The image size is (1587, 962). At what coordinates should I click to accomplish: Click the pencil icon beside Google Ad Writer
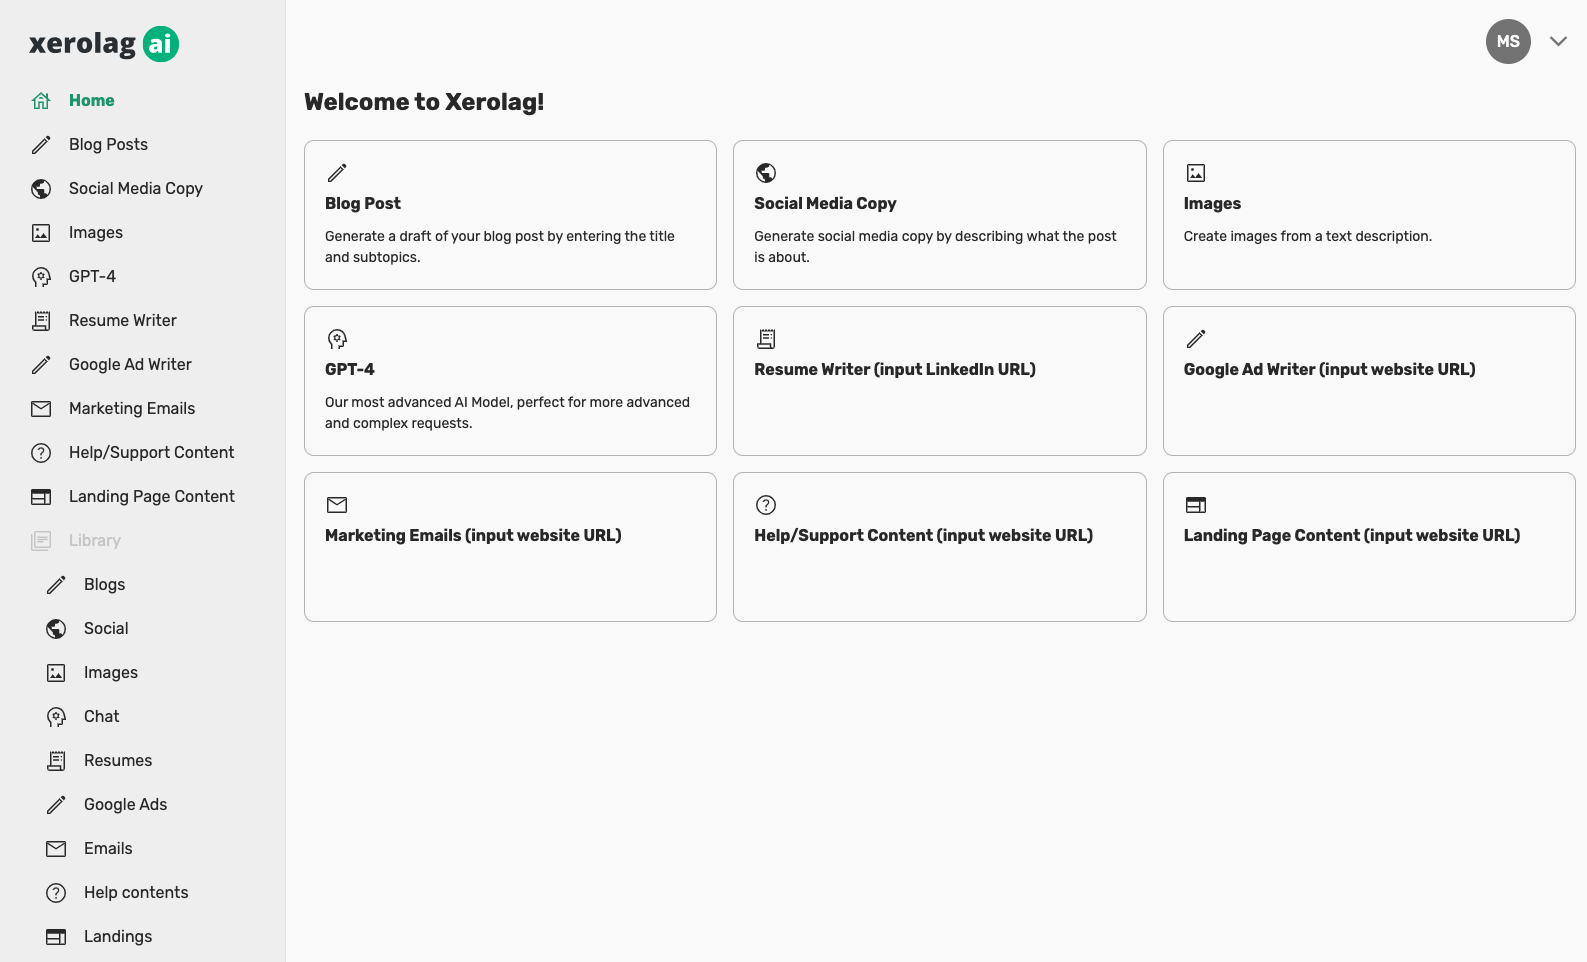click(41, 365)
